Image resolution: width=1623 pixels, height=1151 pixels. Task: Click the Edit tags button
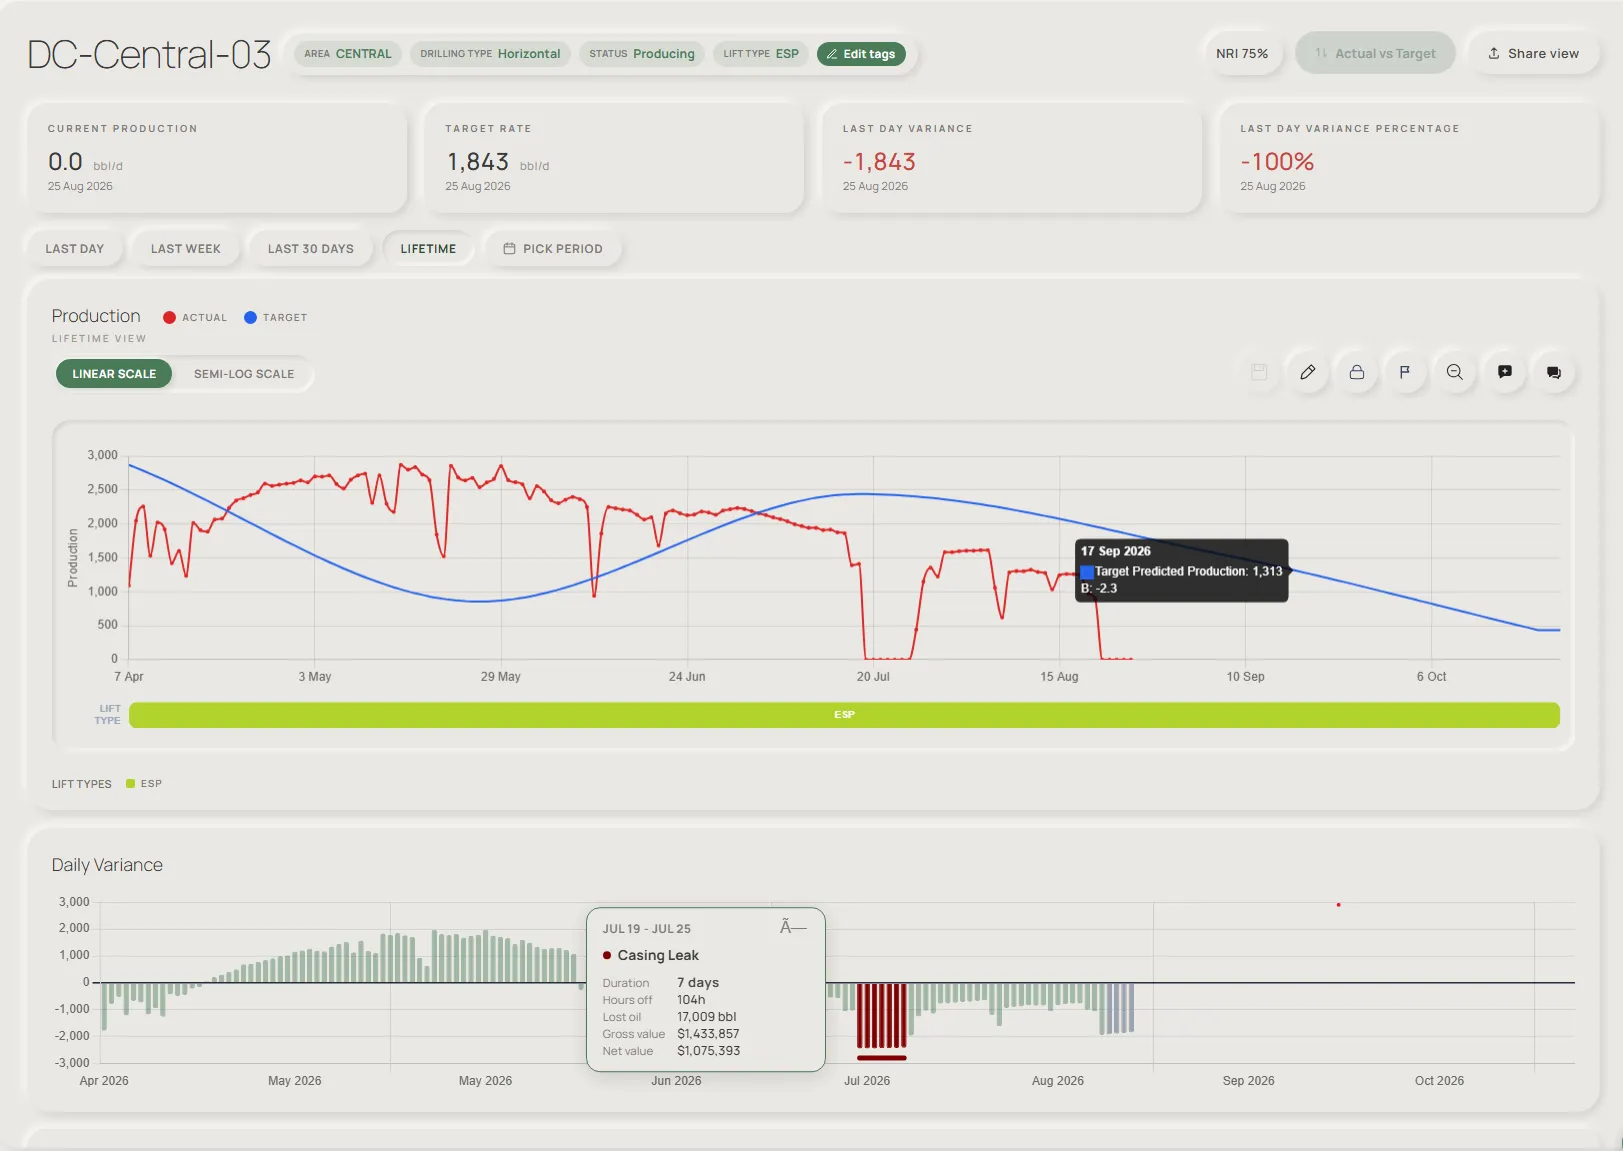(x=861, y=54)
